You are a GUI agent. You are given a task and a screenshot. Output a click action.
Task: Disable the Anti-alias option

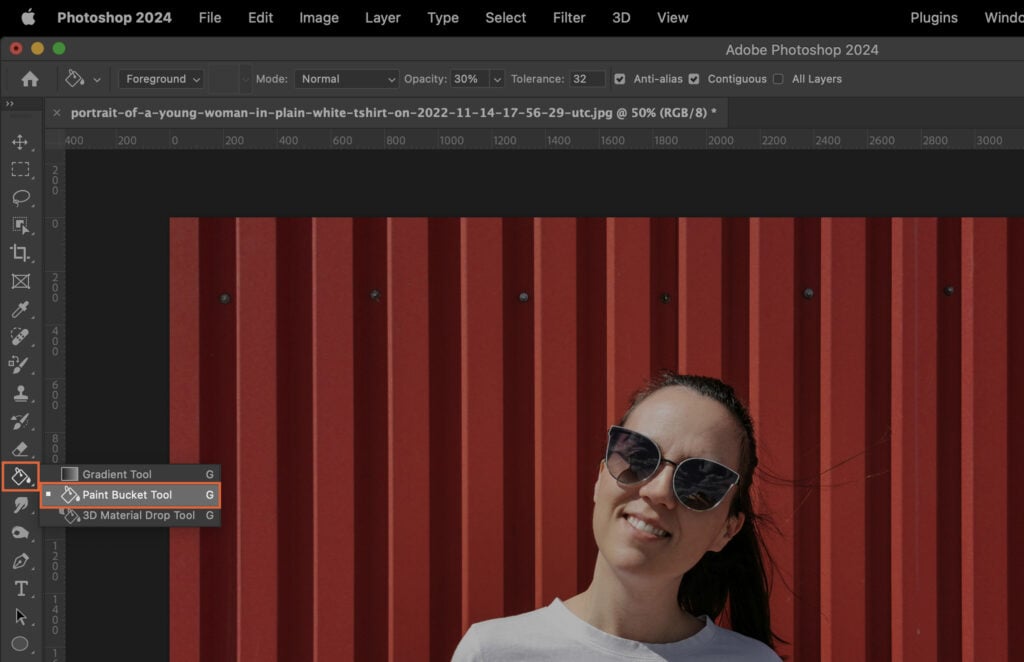point(622,78)
